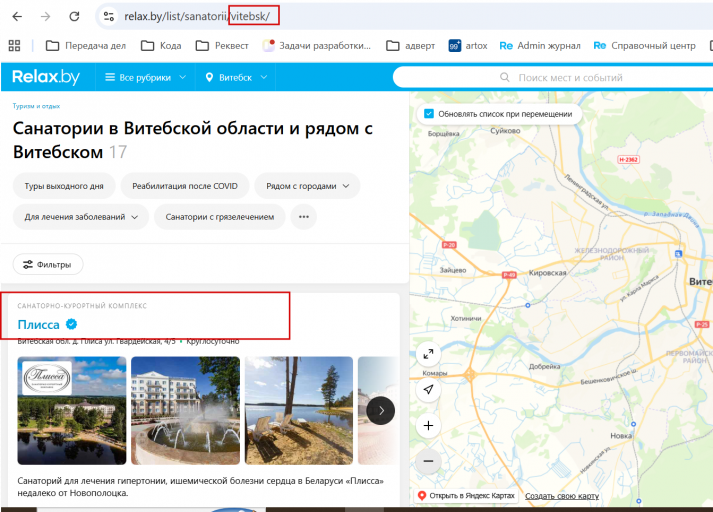
Task: Expand the map to fullscreen
Action: [x=428, y=354]
